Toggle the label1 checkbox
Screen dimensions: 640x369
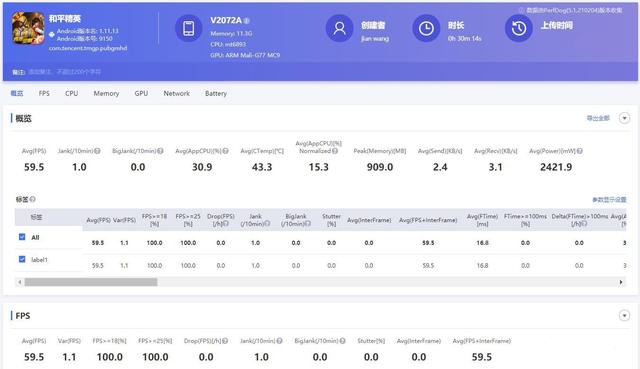coord(22,259)
